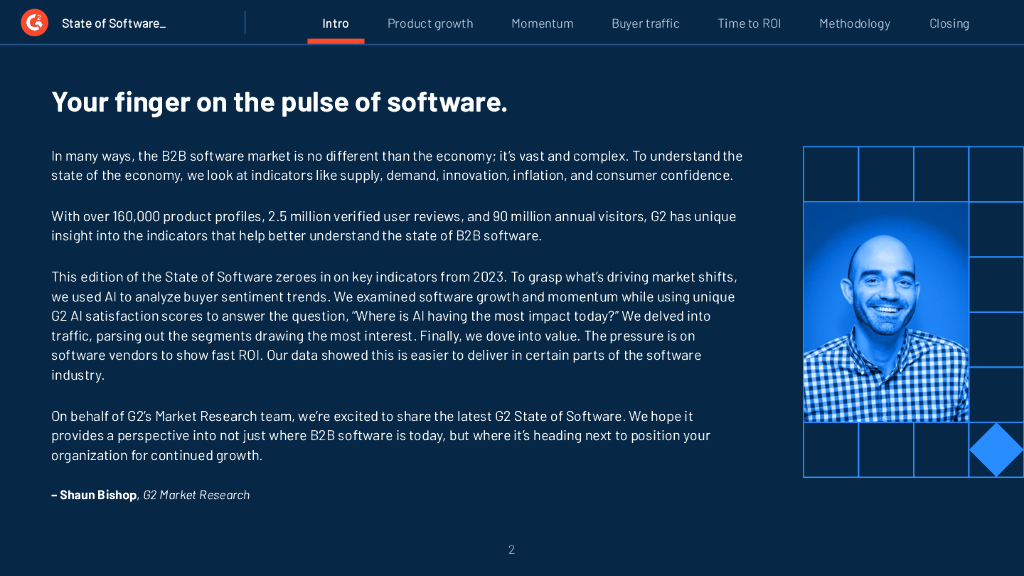Click the paragraph starting 'This edition of'
This screenshot has width=1024, height=576.
pyautogui.click(x=396, y=326)
